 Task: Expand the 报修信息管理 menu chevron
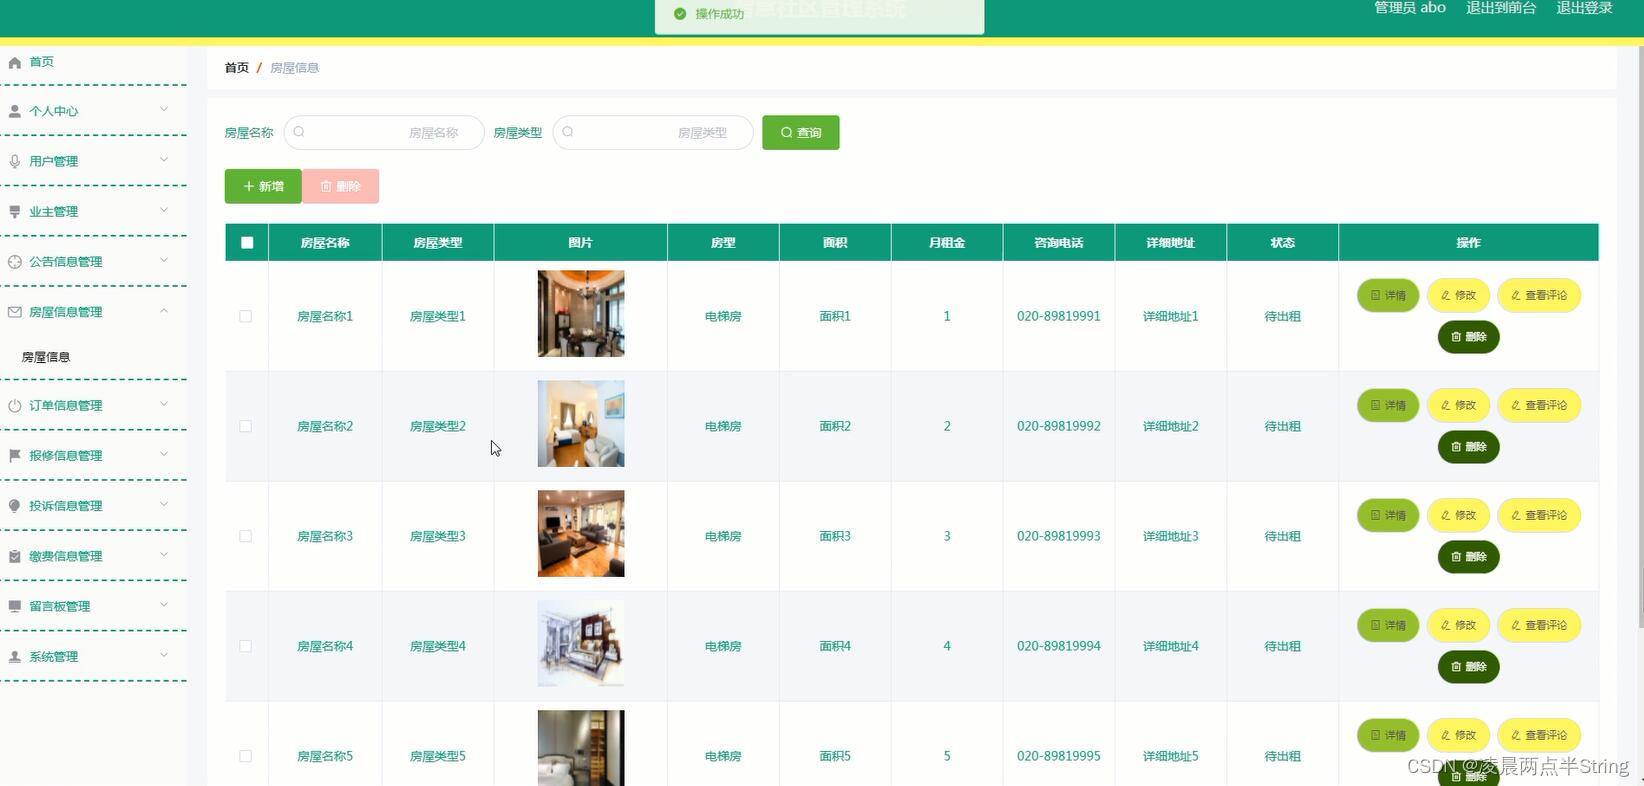coord(164,454)
